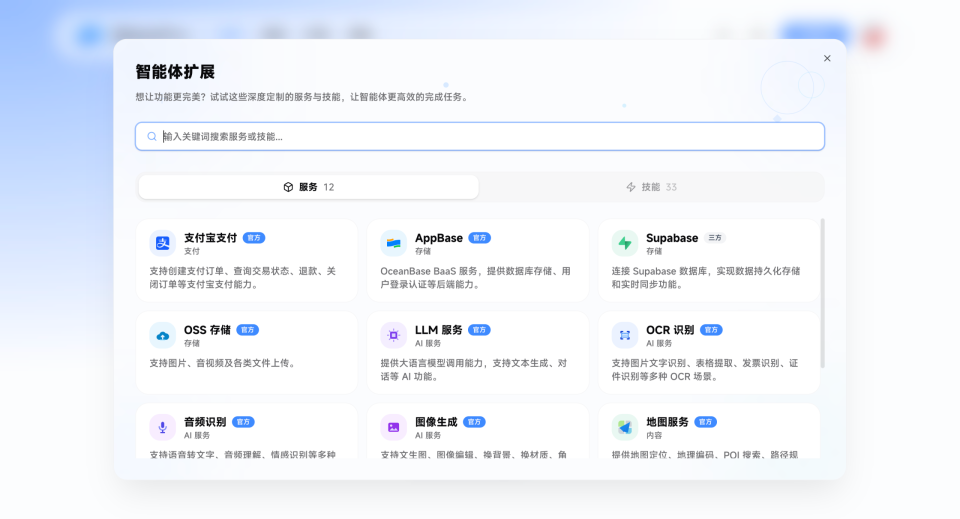The image size is (960, 519).
Task: Click the text 支持图片、音视频及各类文件上传
Action: [224, 363]
